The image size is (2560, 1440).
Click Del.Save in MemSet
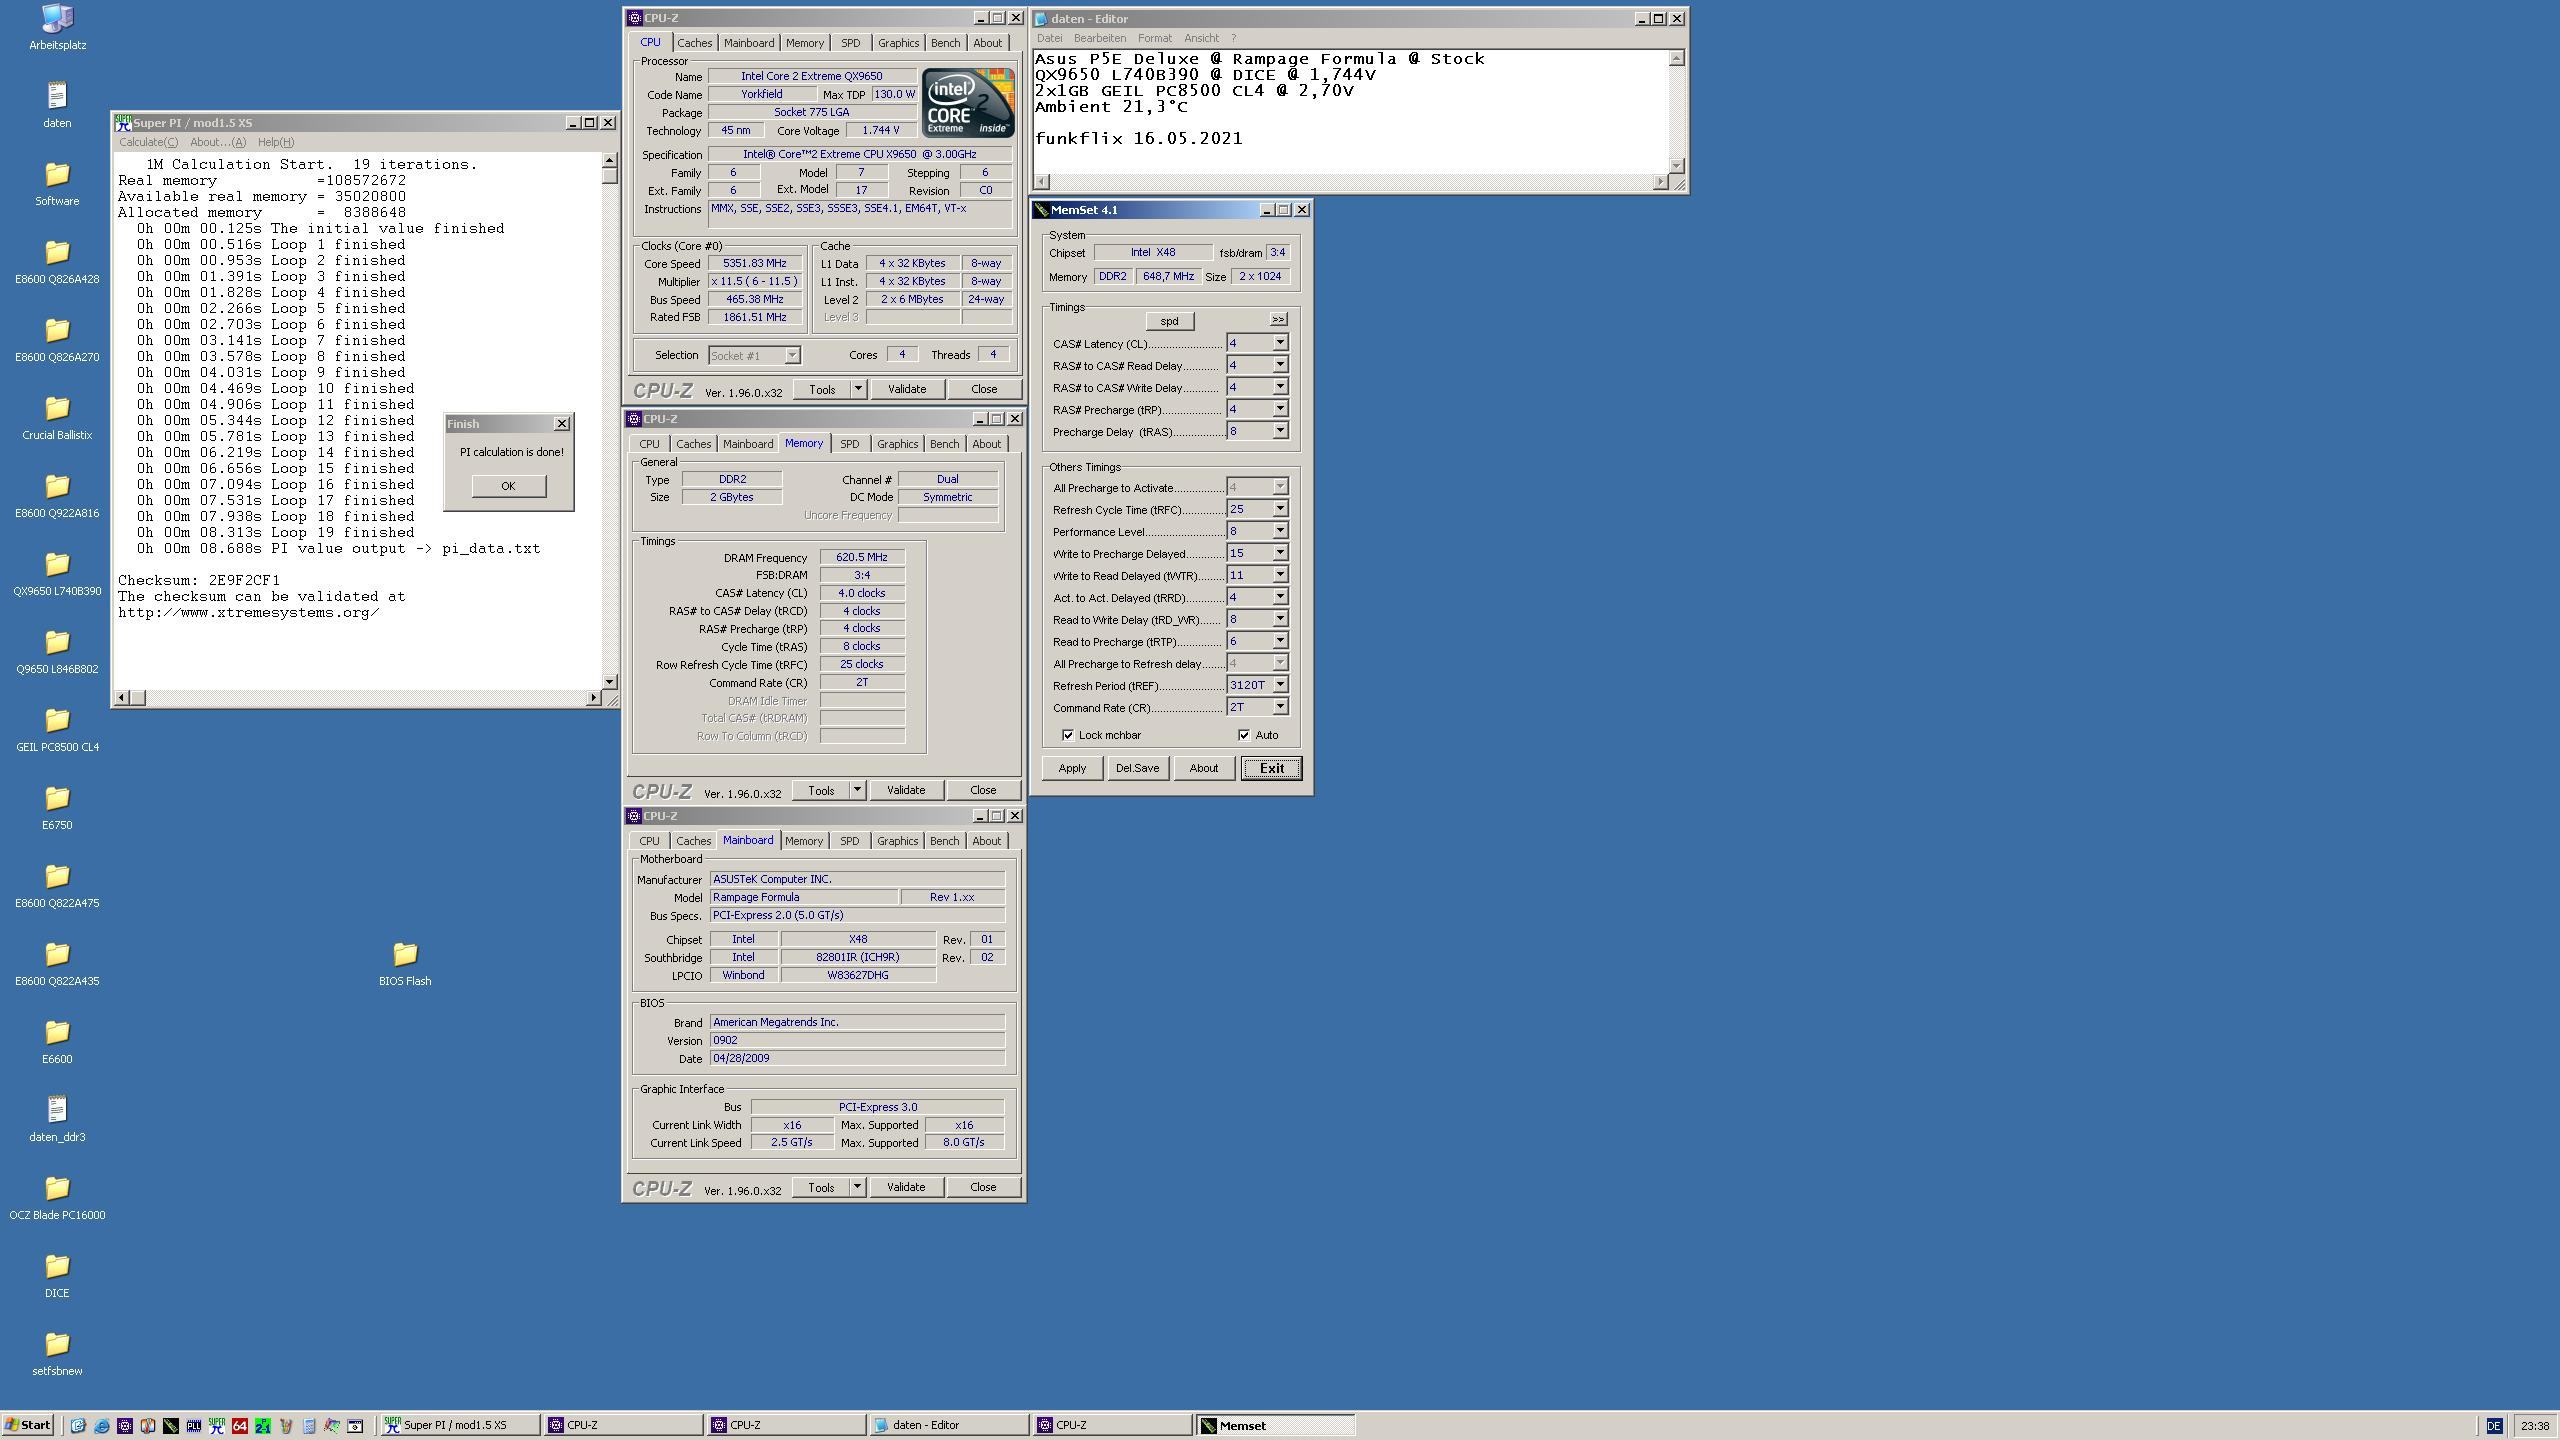1137,768
